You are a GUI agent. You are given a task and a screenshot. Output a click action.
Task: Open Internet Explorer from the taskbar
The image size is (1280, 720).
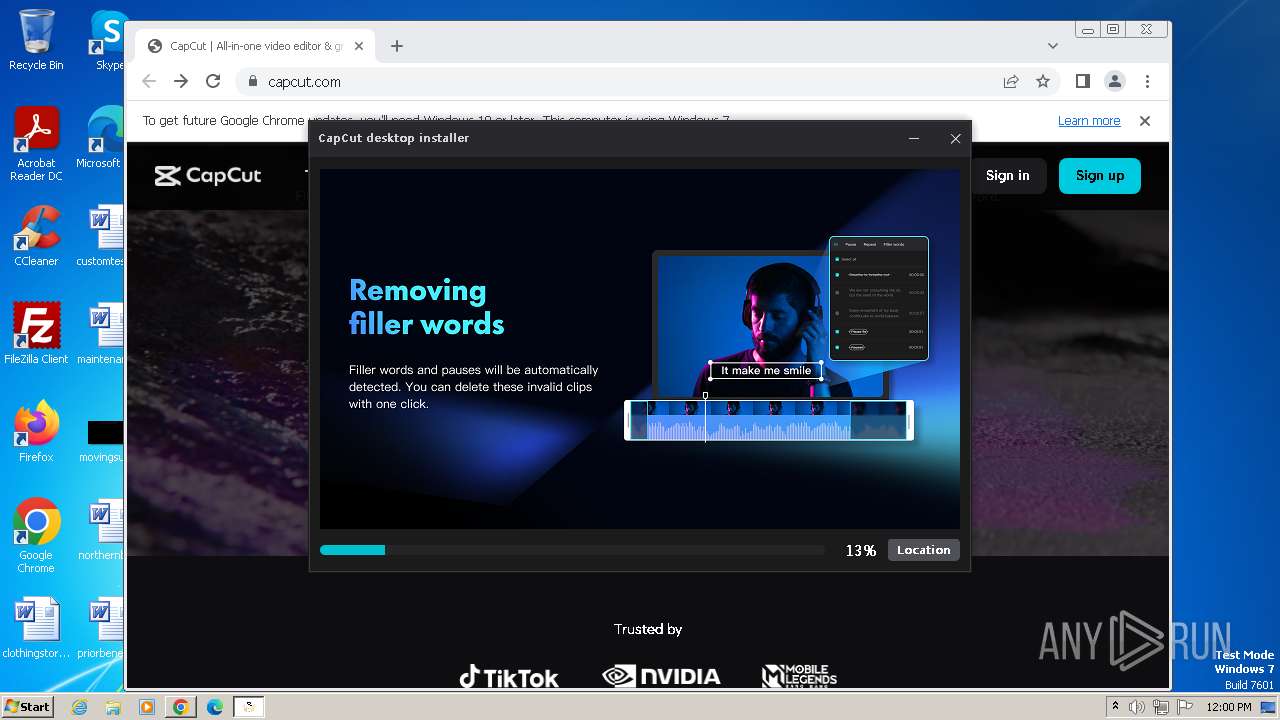point(80,707)
